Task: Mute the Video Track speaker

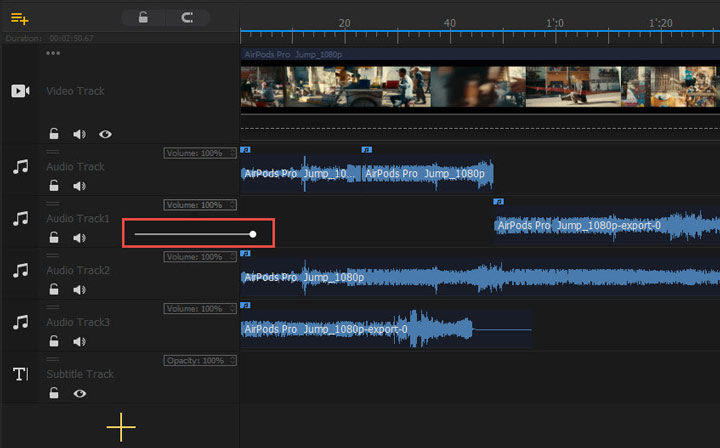Action: tap(80, 133)
